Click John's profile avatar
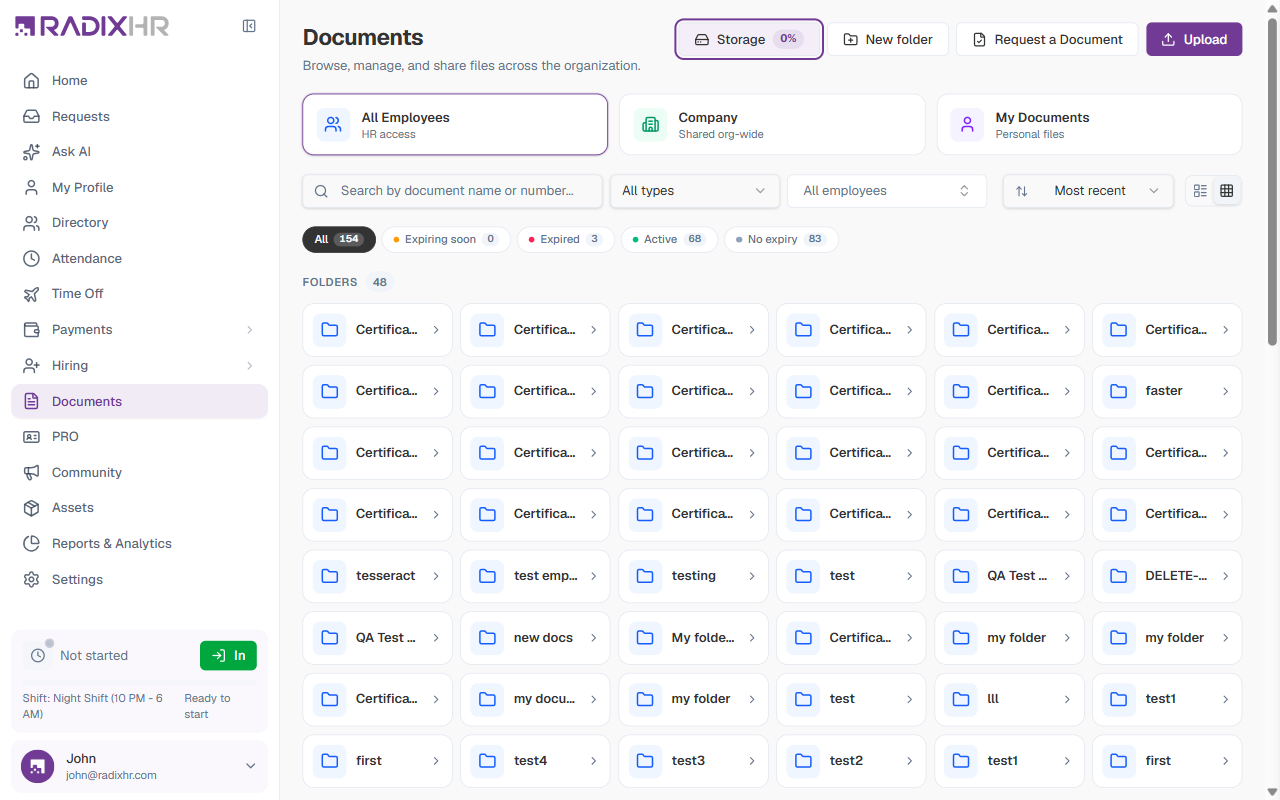Screen dimensions: 1280x800 (38, 766)
